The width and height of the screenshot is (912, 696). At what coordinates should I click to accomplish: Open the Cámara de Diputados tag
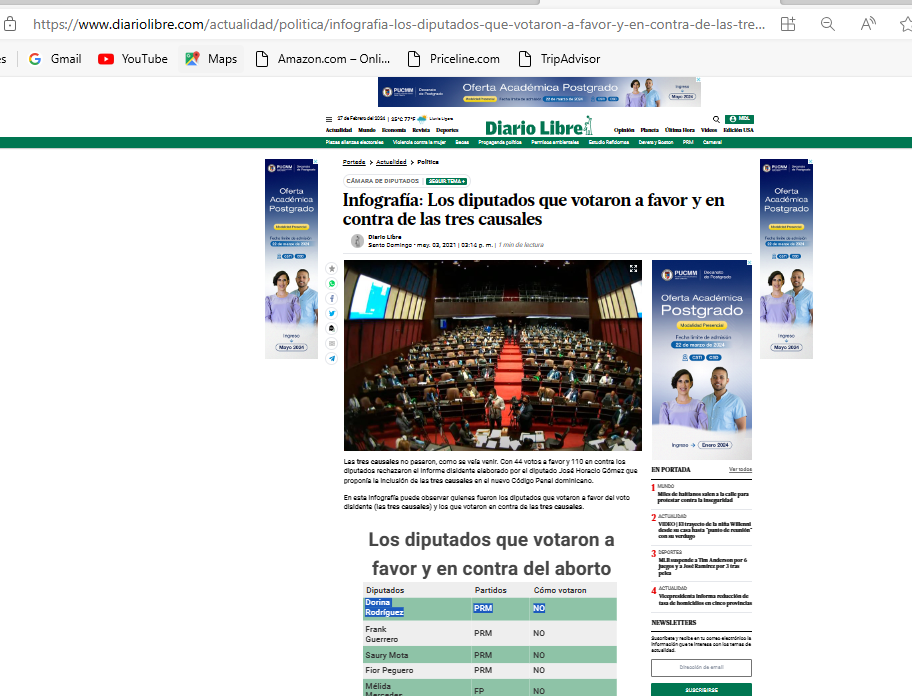click(x=383, y=181)
